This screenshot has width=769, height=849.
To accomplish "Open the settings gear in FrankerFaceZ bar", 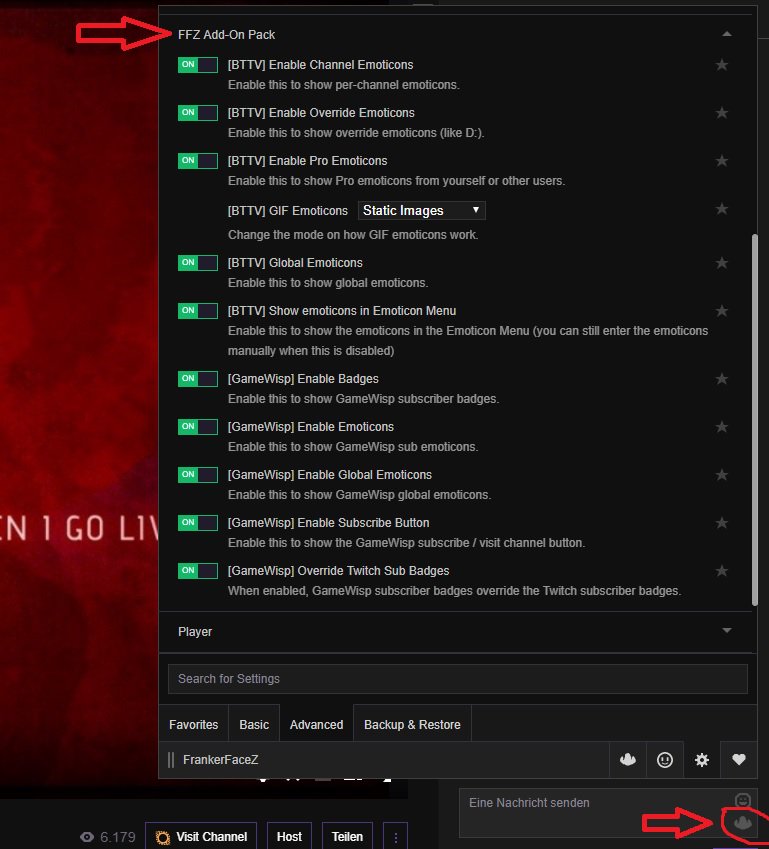I will 701,760.
